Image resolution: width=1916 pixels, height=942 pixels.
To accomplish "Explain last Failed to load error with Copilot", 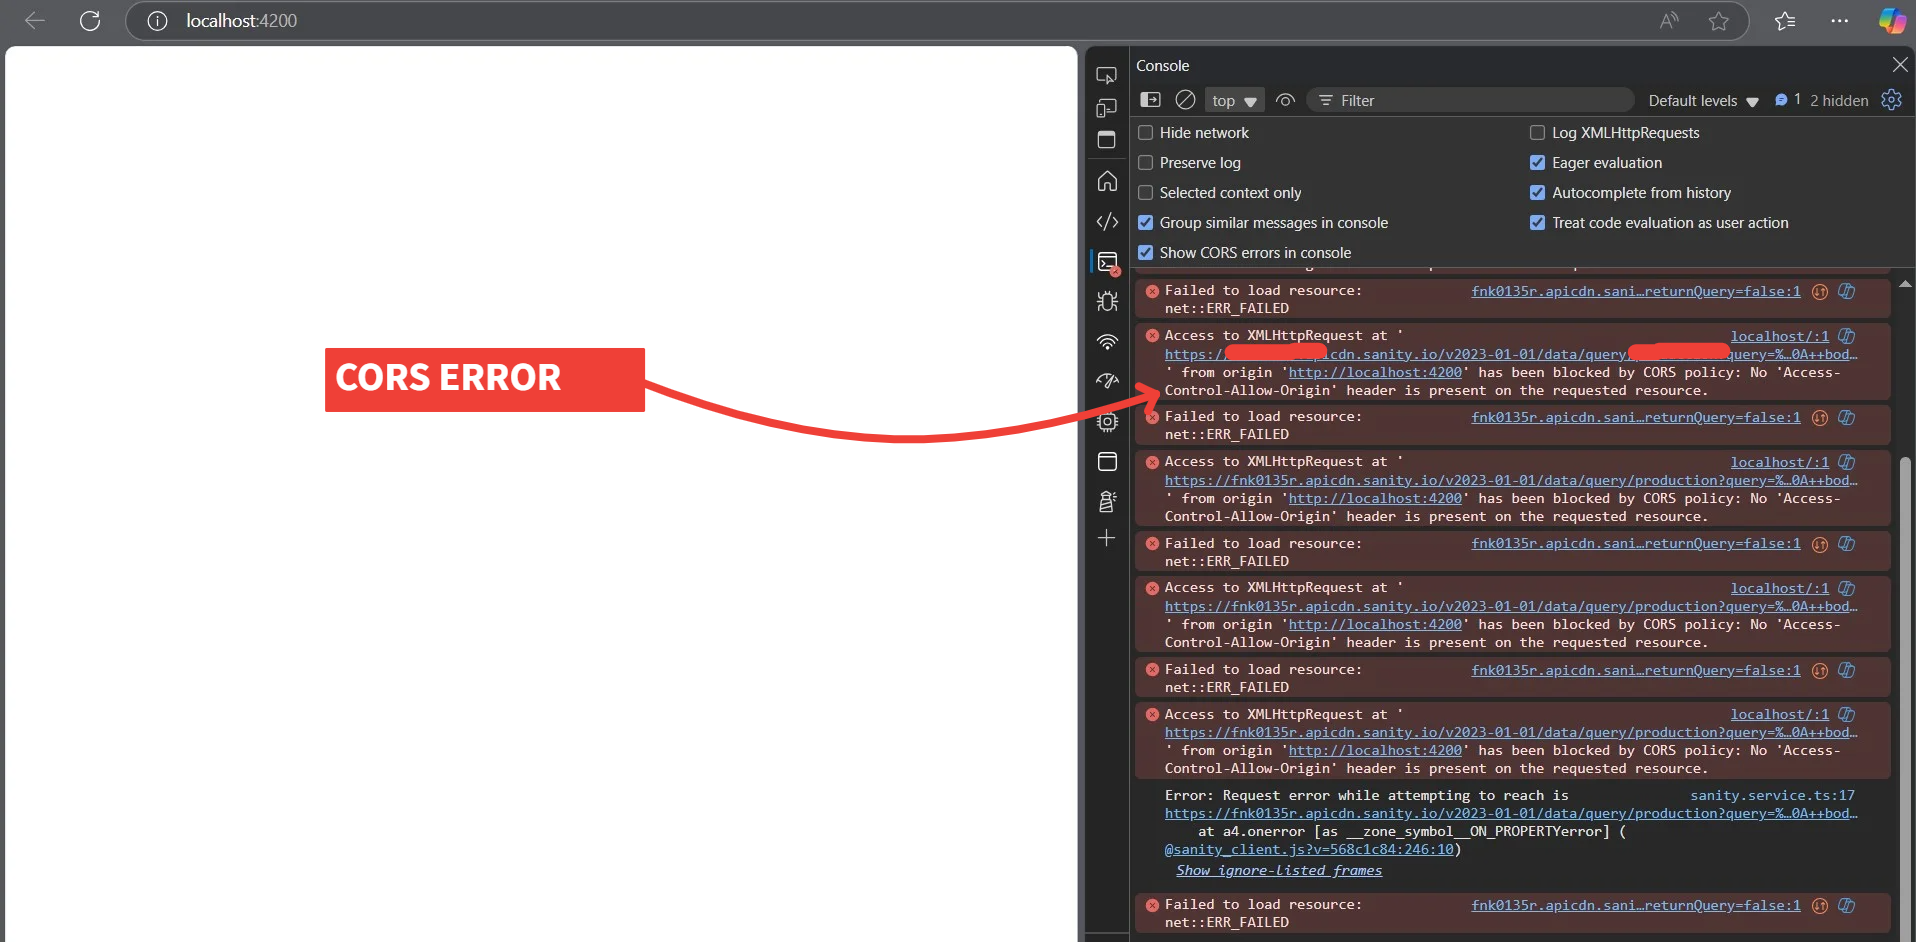I will click(1846, 905).
